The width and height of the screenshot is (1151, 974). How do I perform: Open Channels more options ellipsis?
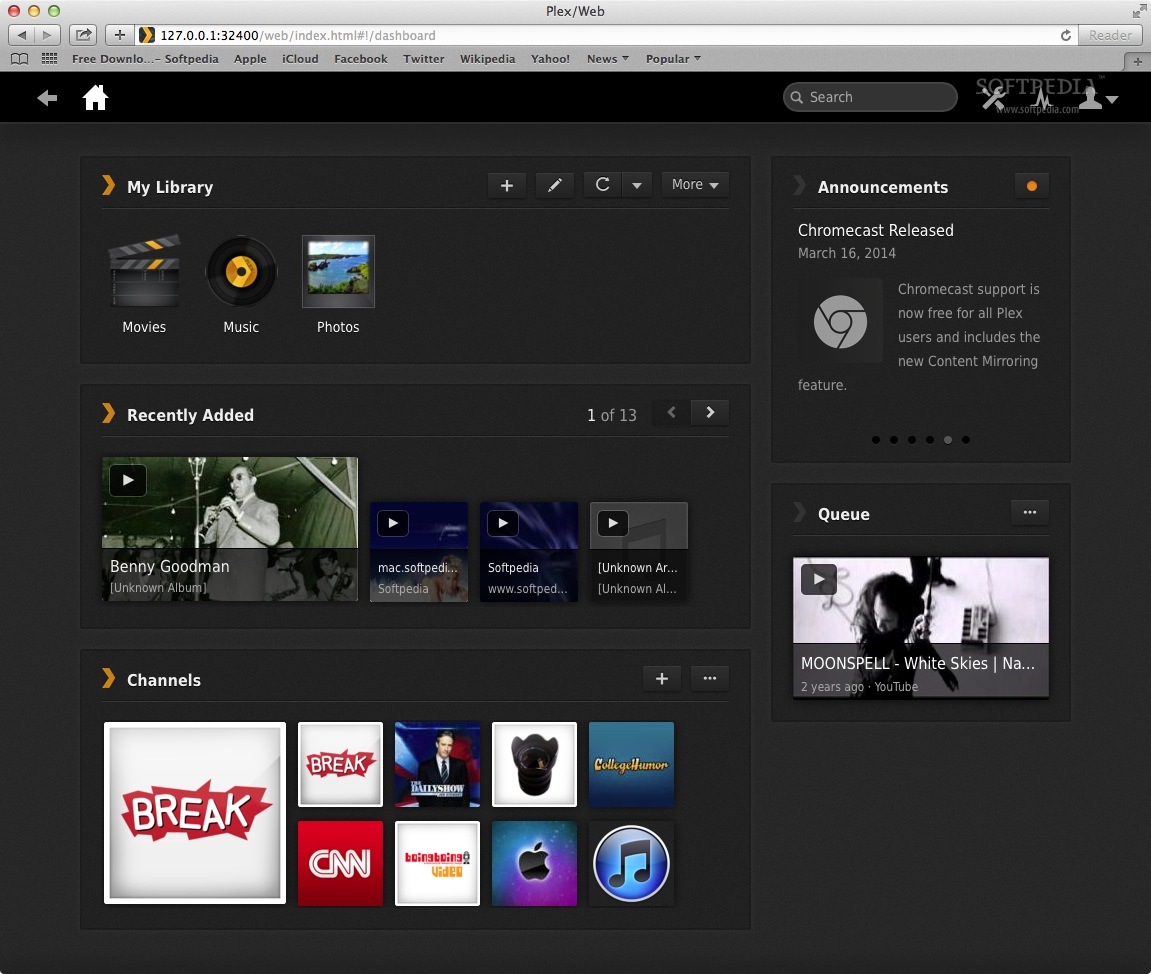pyautogui.click(x=710, y=678)
